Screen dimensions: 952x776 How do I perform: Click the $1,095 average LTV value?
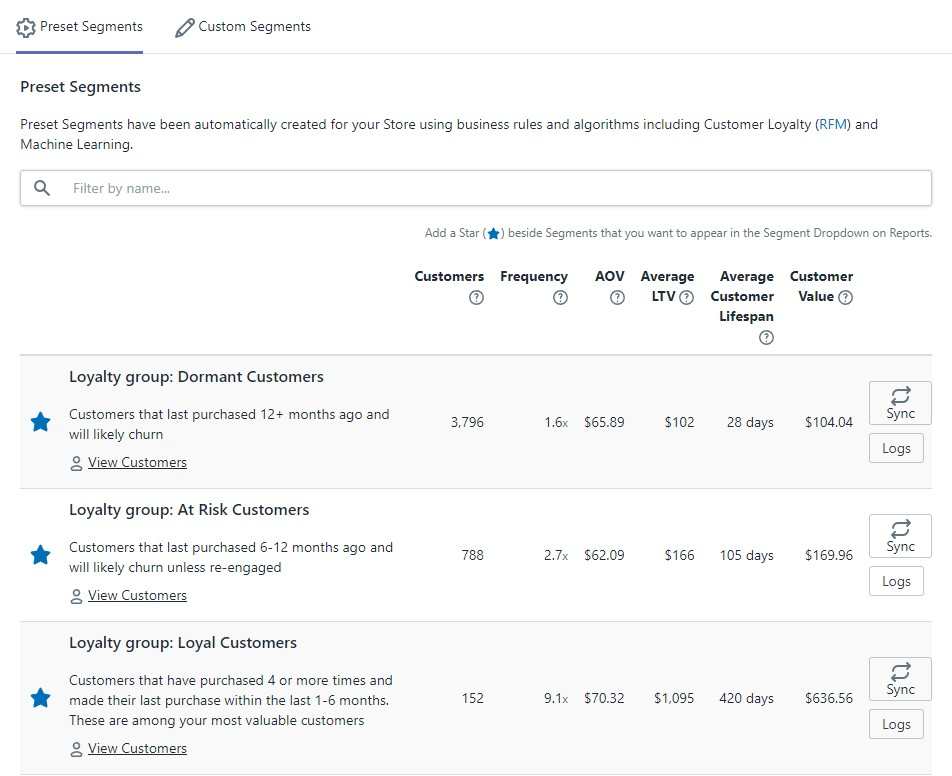[x=674, y=699]
